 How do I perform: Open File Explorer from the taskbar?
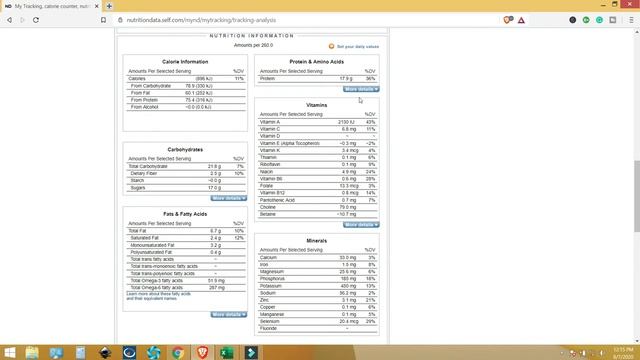(32, 353)
